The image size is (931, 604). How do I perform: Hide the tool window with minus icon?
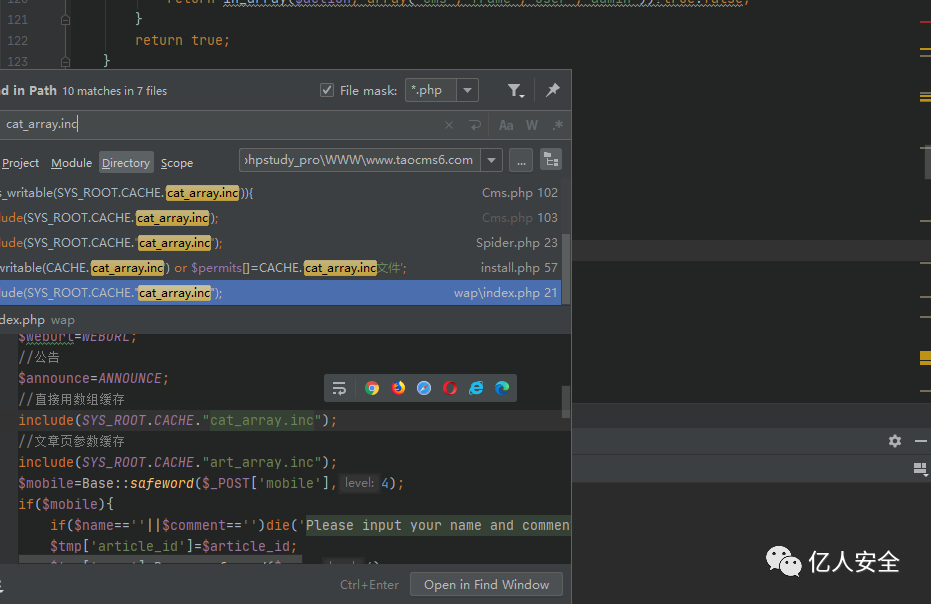click(x=921, y=441)
